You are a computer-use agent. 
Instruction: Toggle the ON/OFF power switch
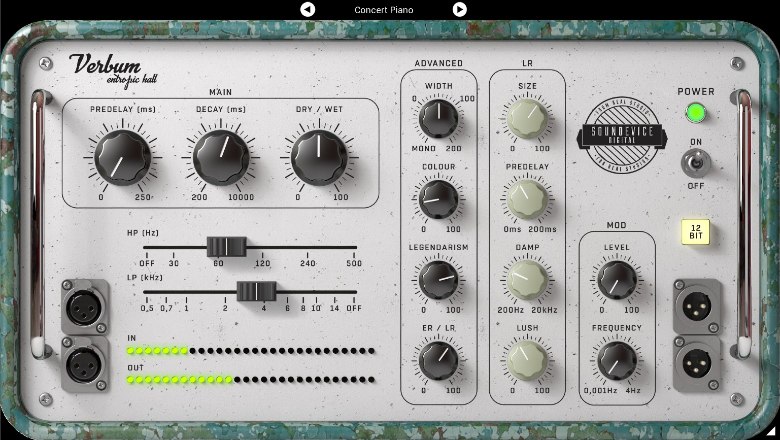[x=695, y=162]
